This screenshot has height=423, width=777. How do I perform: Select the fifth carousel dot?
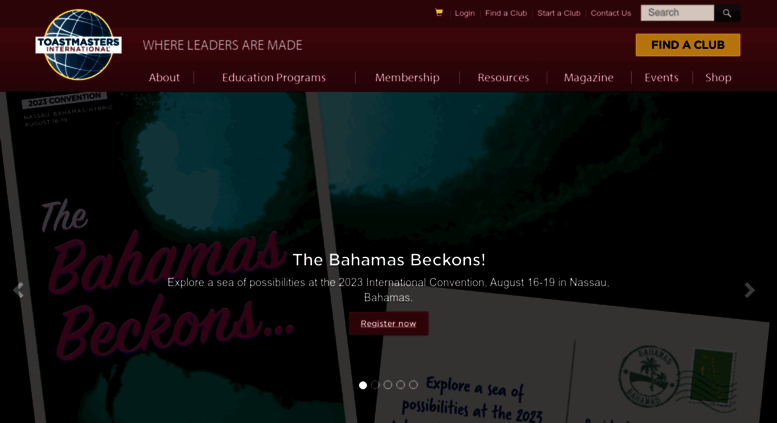pyautogui.click(x=413, y=385)
